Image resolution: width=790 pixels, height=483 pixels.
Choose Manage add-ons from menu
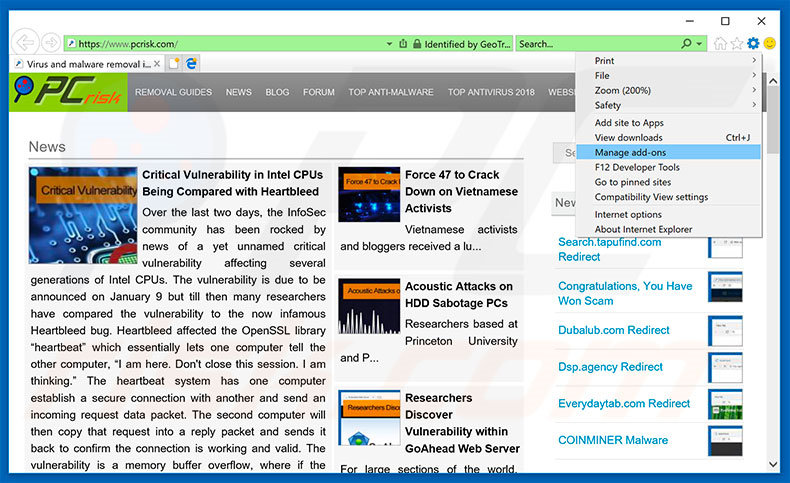(x=668, y=152)
